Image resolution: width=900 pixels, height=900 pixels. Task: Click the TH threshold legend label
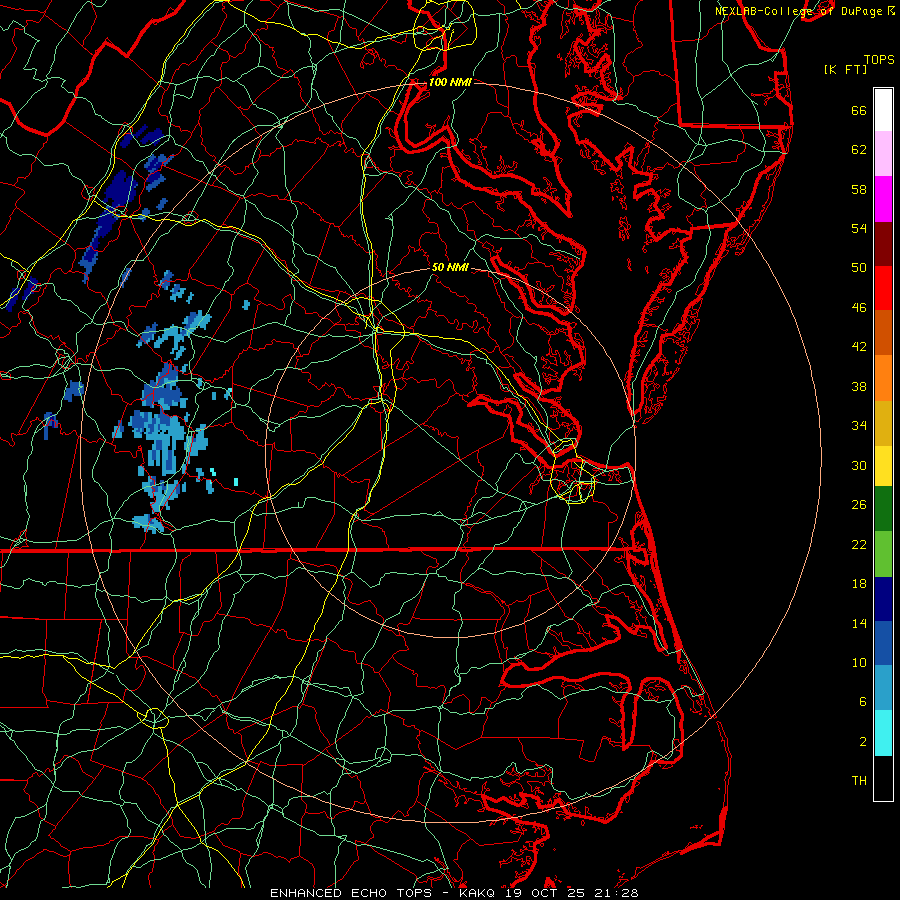tap(859, 780)
